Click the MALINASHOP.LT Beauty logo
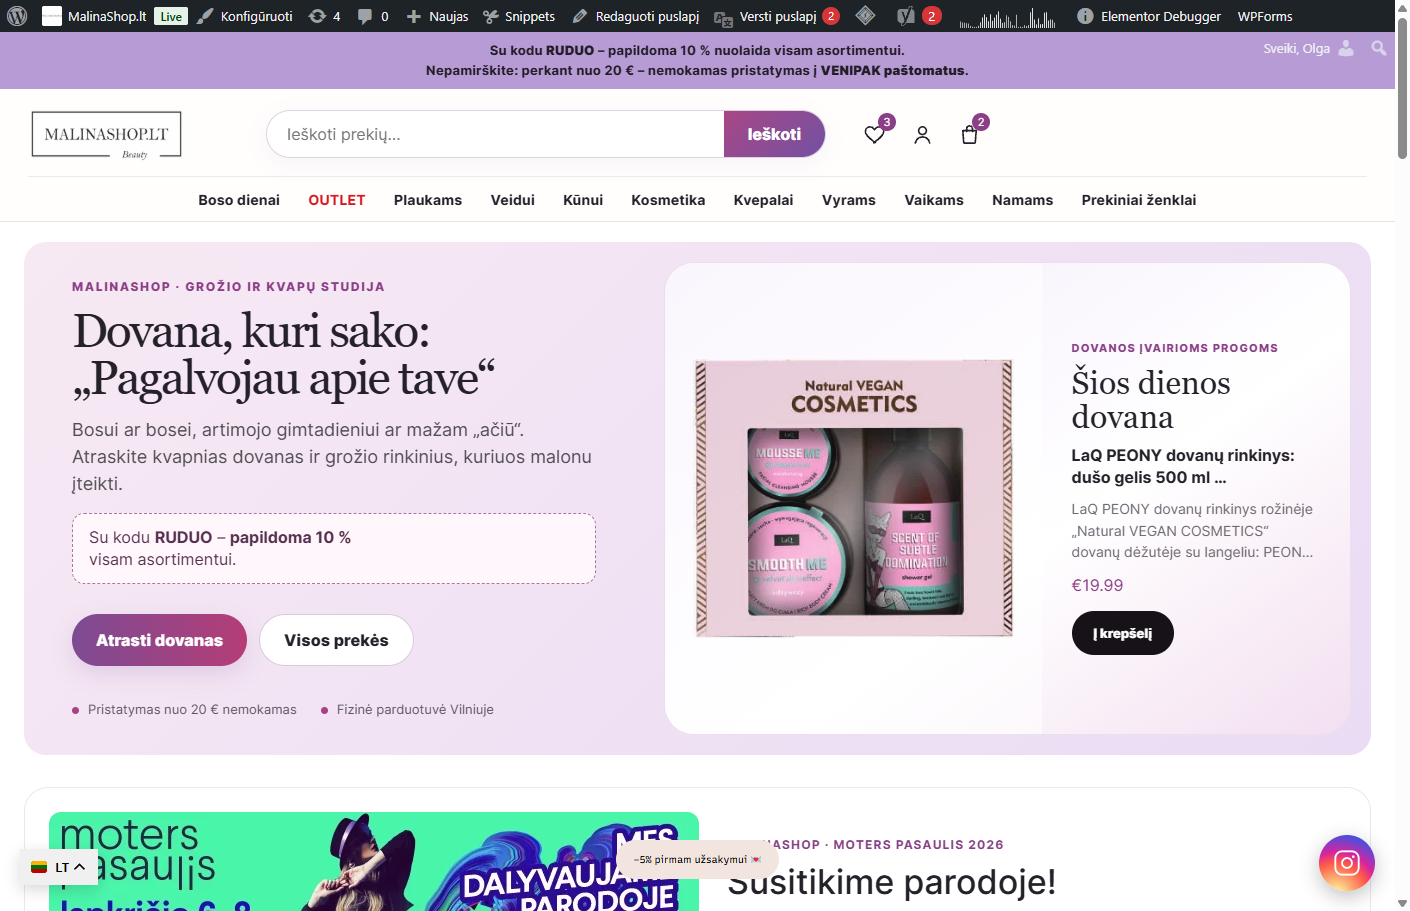 point(106,134)
